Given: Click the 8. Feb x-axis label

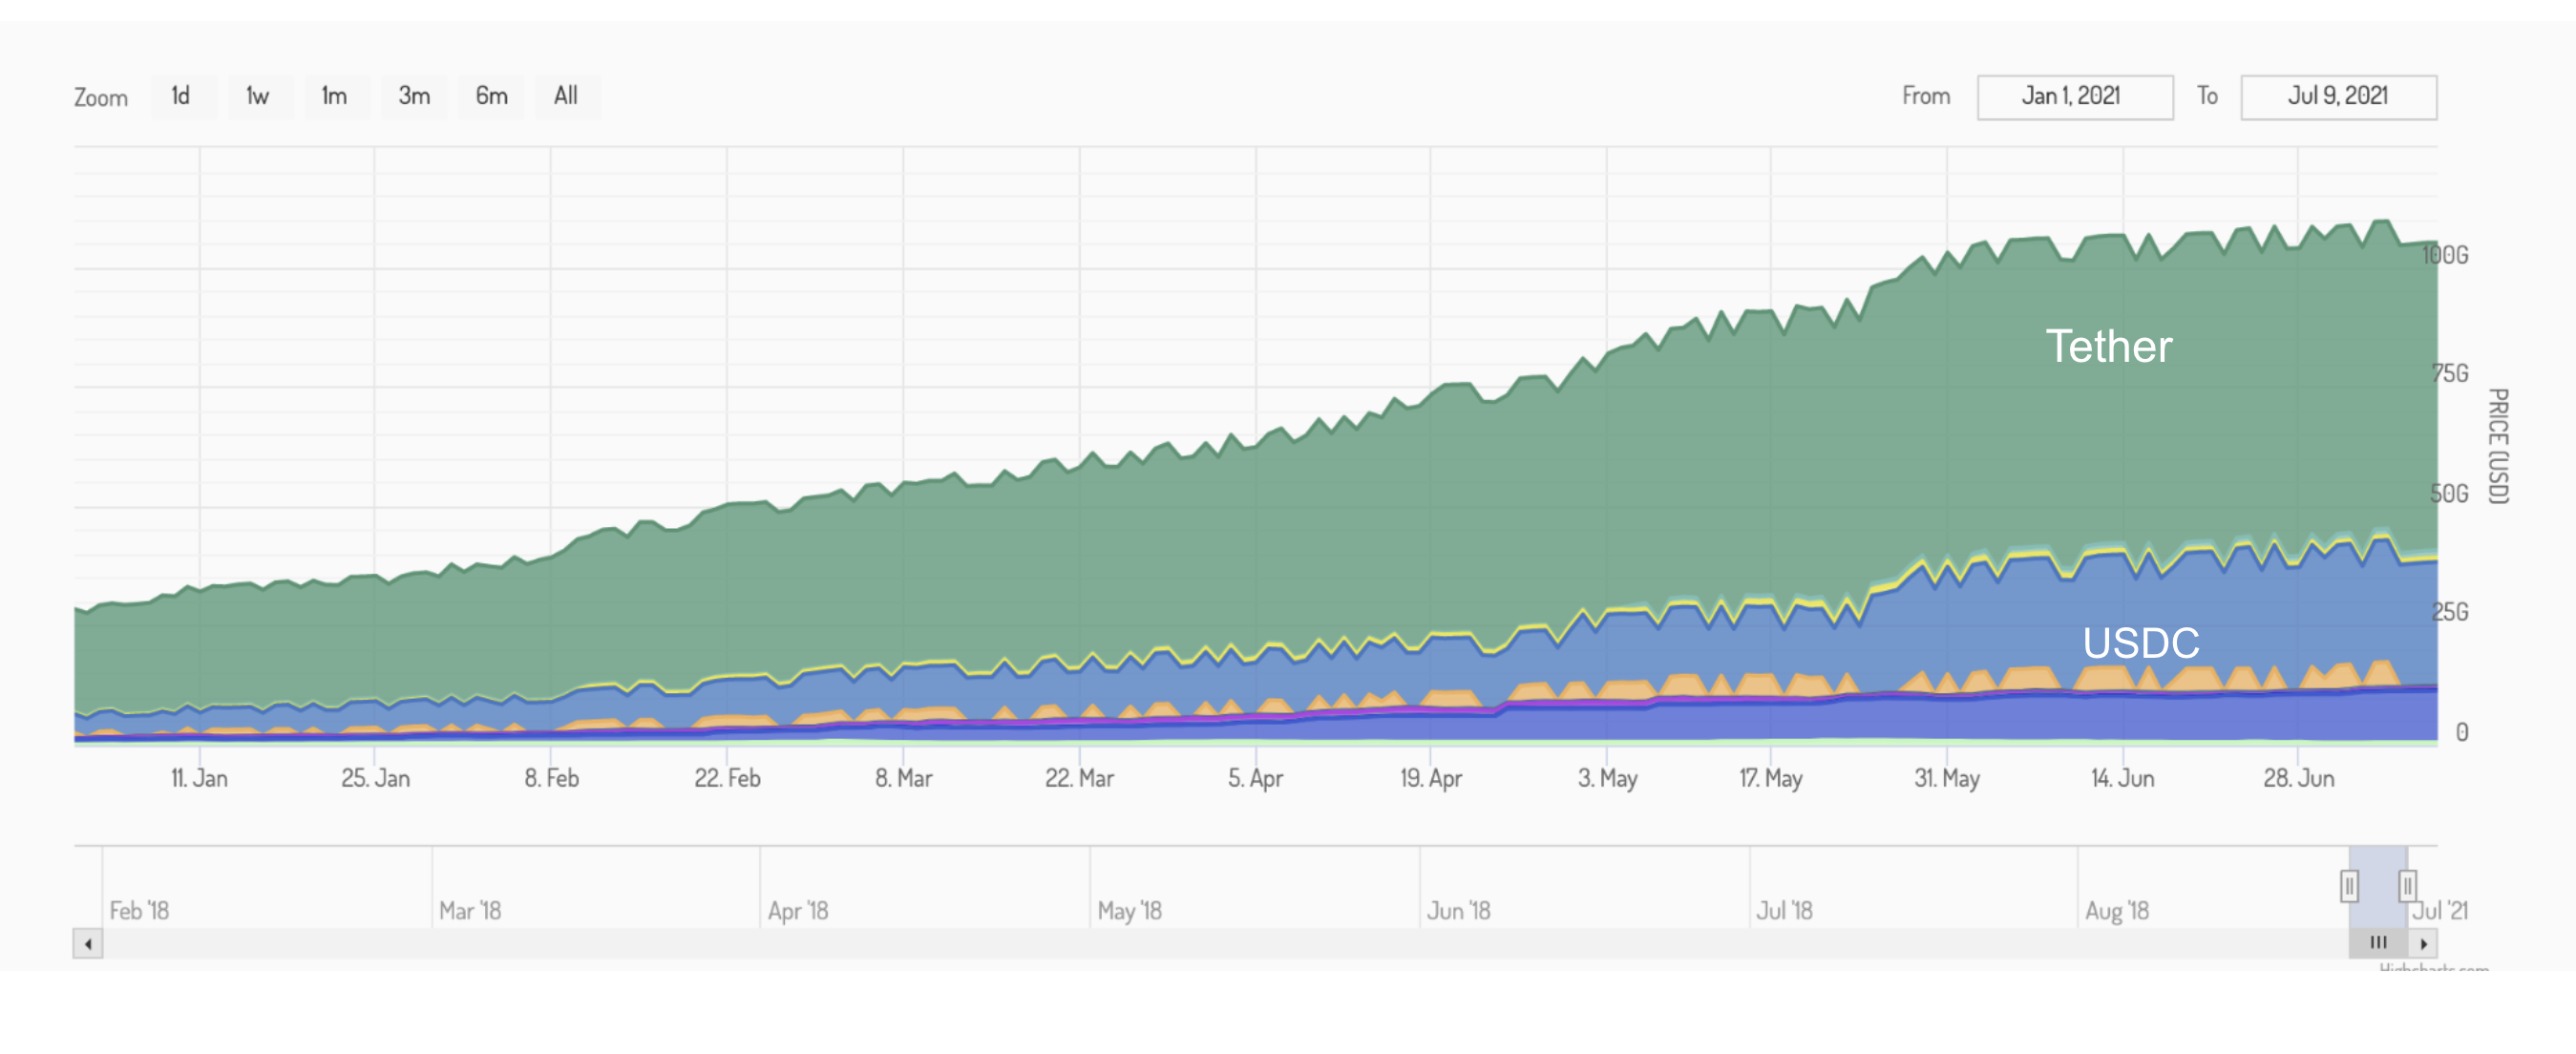Looking at the screenshot, I should point(551,778).
